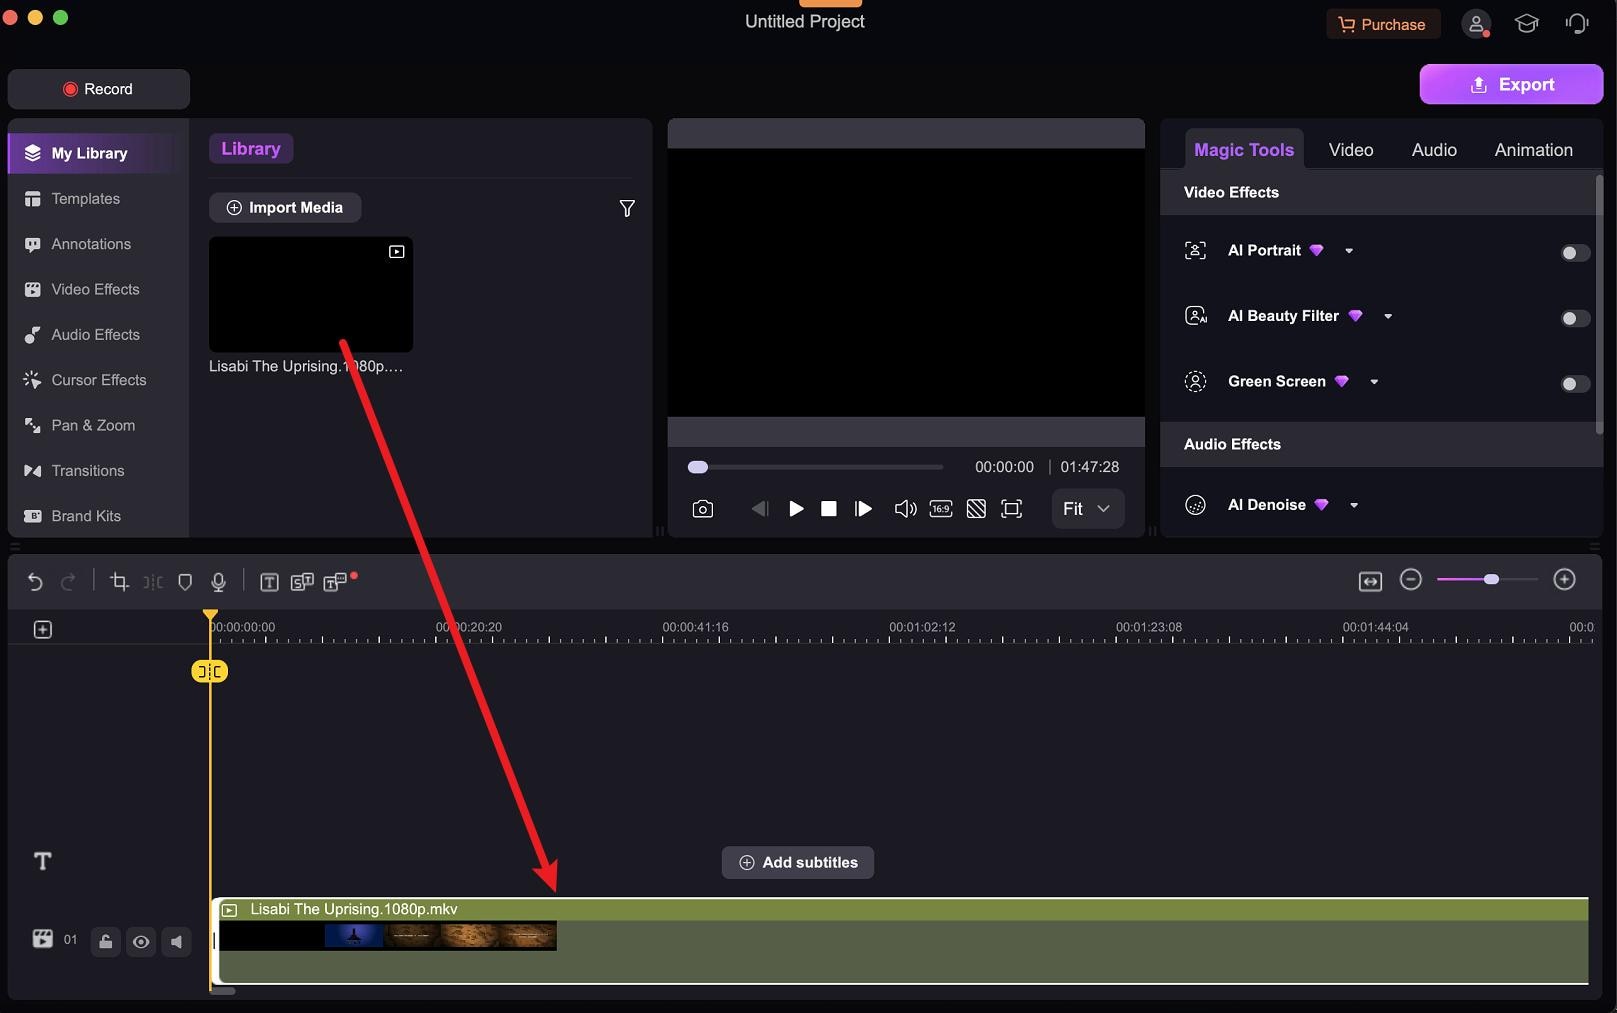This screenshot has width=1617, height=1013.
Task: Click the Undo arrow
Action: point(35,581)
